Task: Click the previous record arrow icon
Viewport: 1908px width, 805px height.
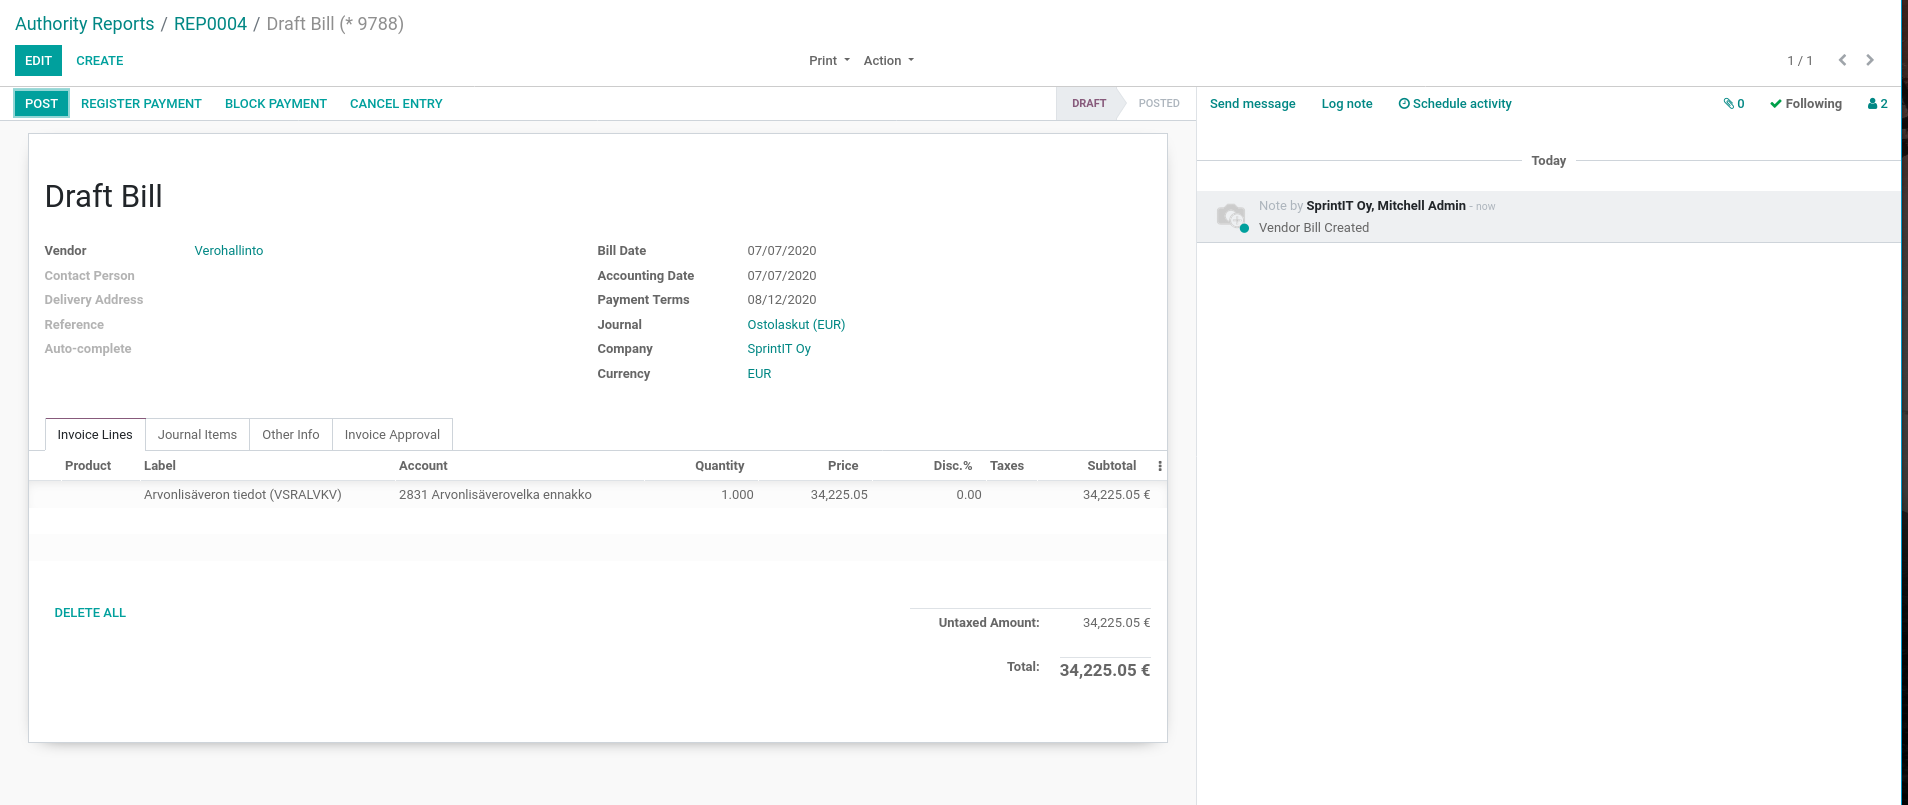Action: 1842,60
